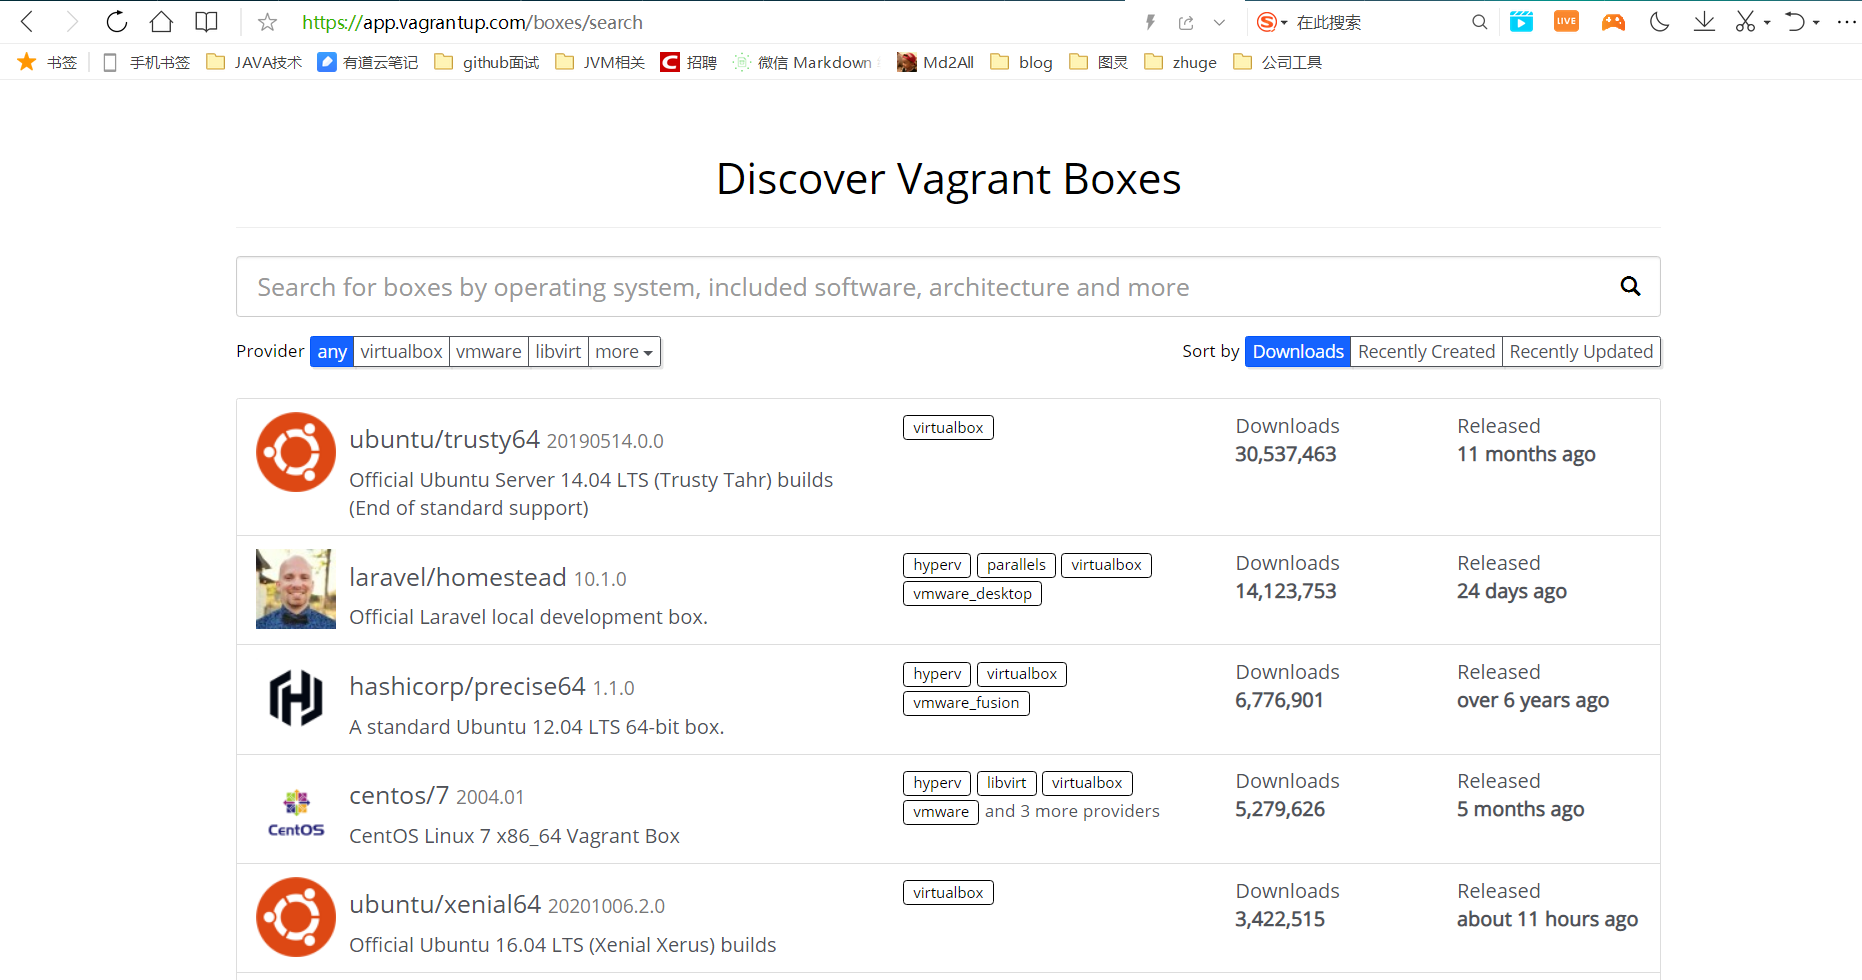The image size is (1862, 980).
Task: Sort boxes by Recently Created
Action: 1426,352
